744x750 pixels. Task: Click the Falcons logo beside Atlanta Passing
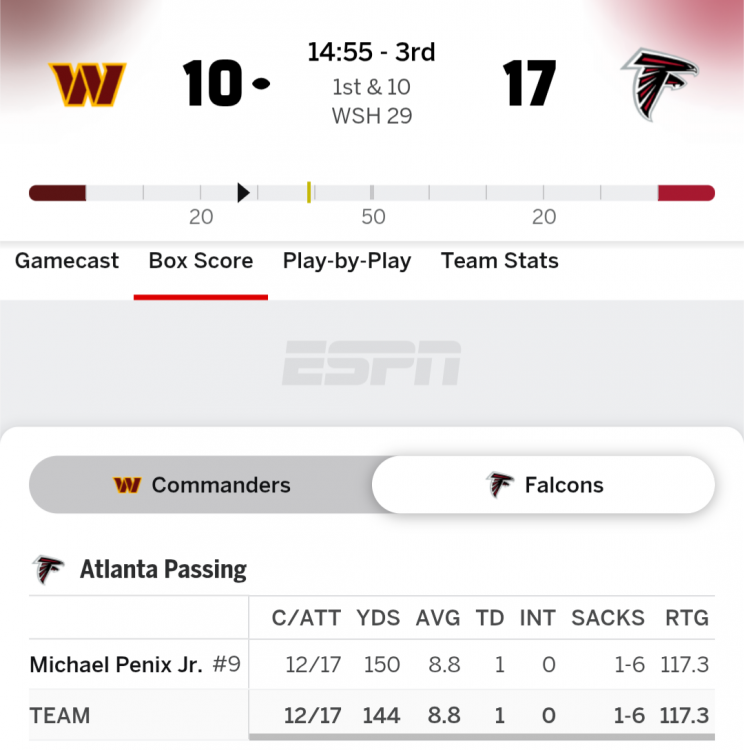47,570
